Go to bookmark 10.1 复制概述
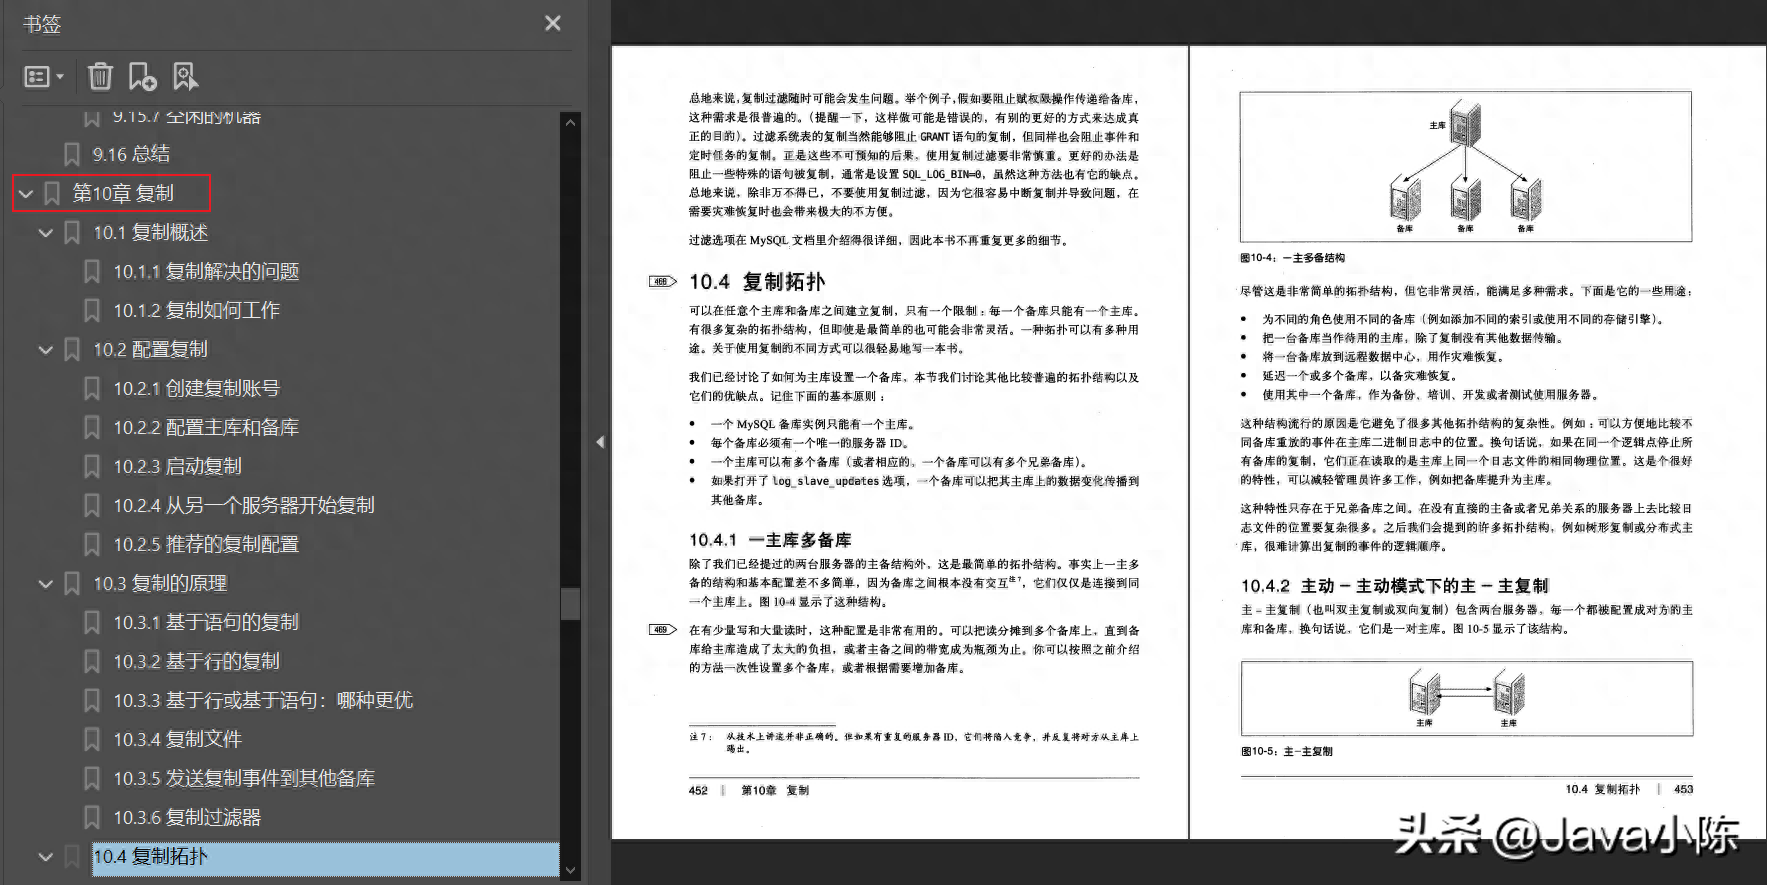 151,232
